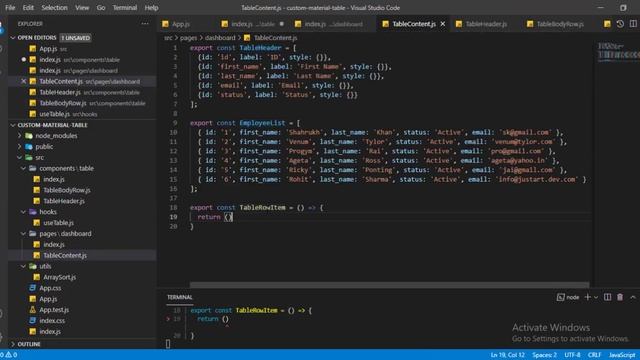The width and height of the screenshot is (640, 360).
Task: Create a new terminal with plus icon
Action: click(587, 297)
